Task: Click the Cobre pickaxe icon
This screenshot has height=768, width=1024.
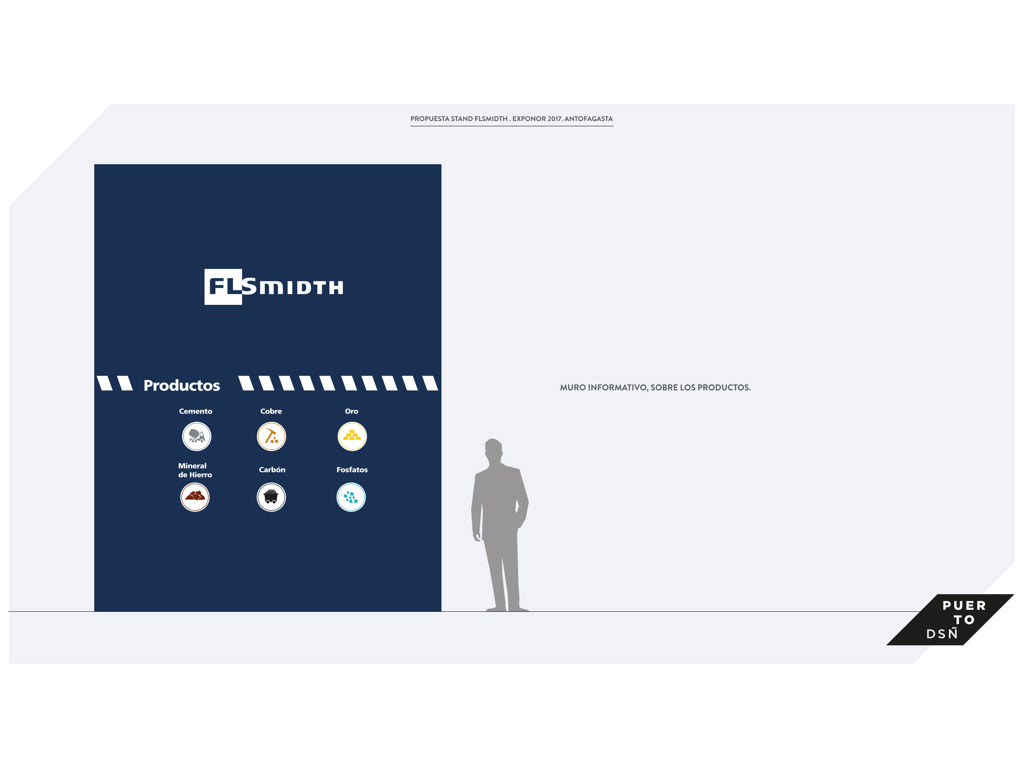Action: 271,436
